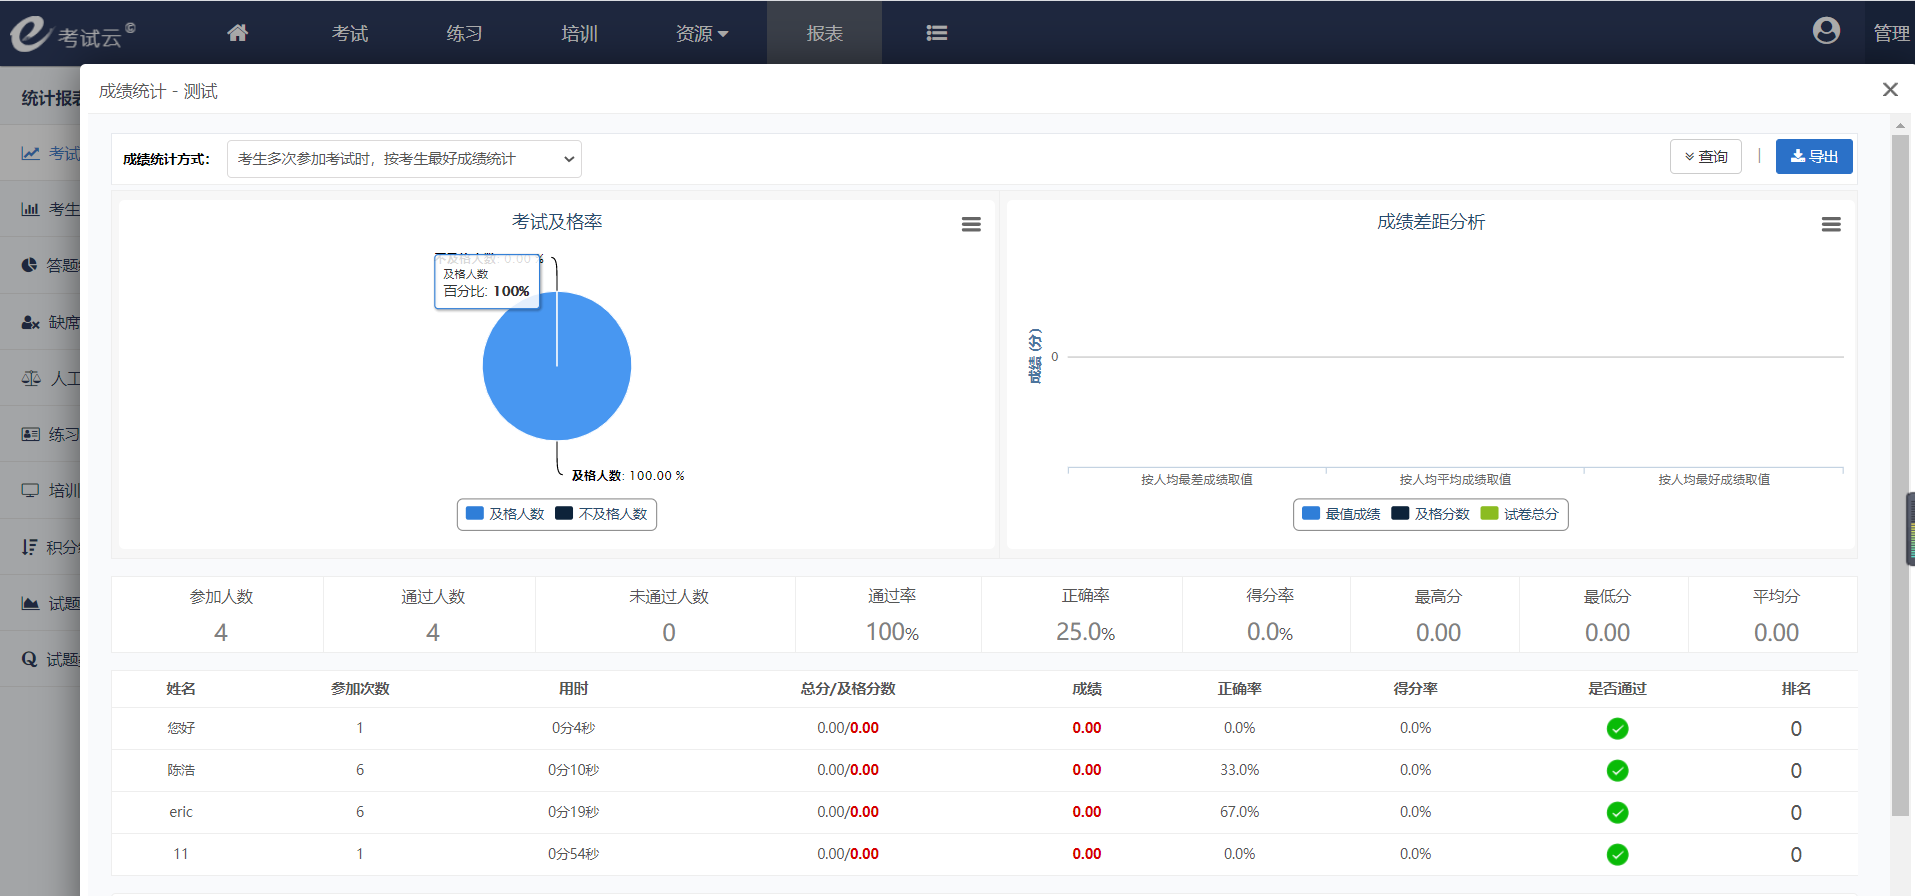The height and width of the screenshot is (896, 1915).
Task: Click pass checkmark for eric row
Action: pyautogui.click(x=1617, y=813)
